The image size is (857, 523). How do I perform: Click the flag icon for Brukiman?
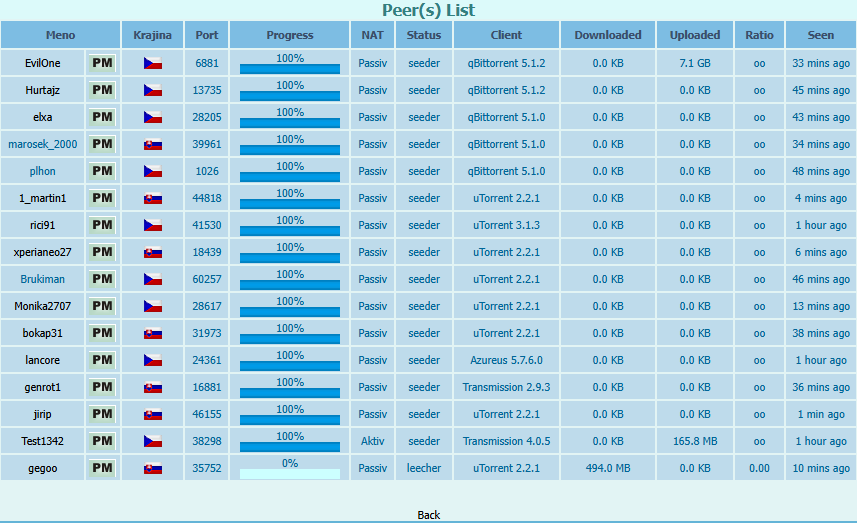[152, 279]
